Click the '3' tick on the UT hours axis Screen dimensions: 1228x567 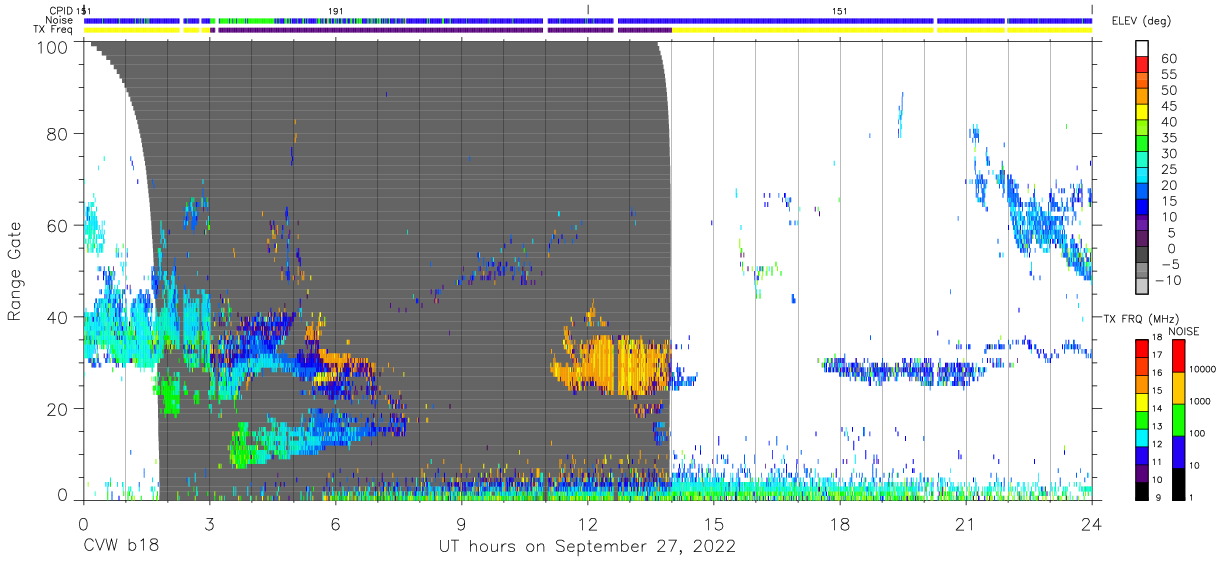pyautogui.click(x=209, y=523)
